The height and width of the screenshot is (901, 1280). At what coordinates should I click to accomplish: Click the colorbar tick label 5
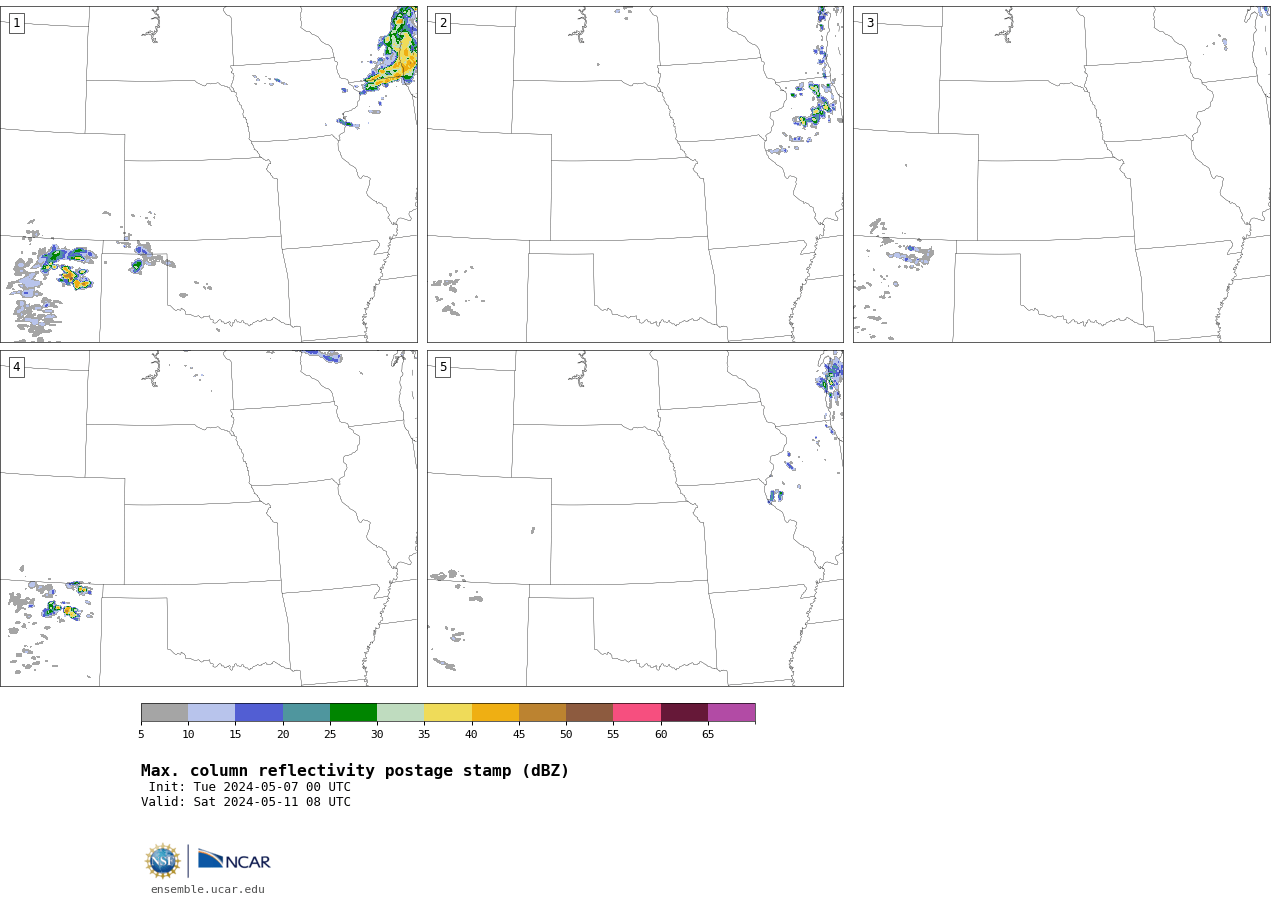[x=141, y=735]
